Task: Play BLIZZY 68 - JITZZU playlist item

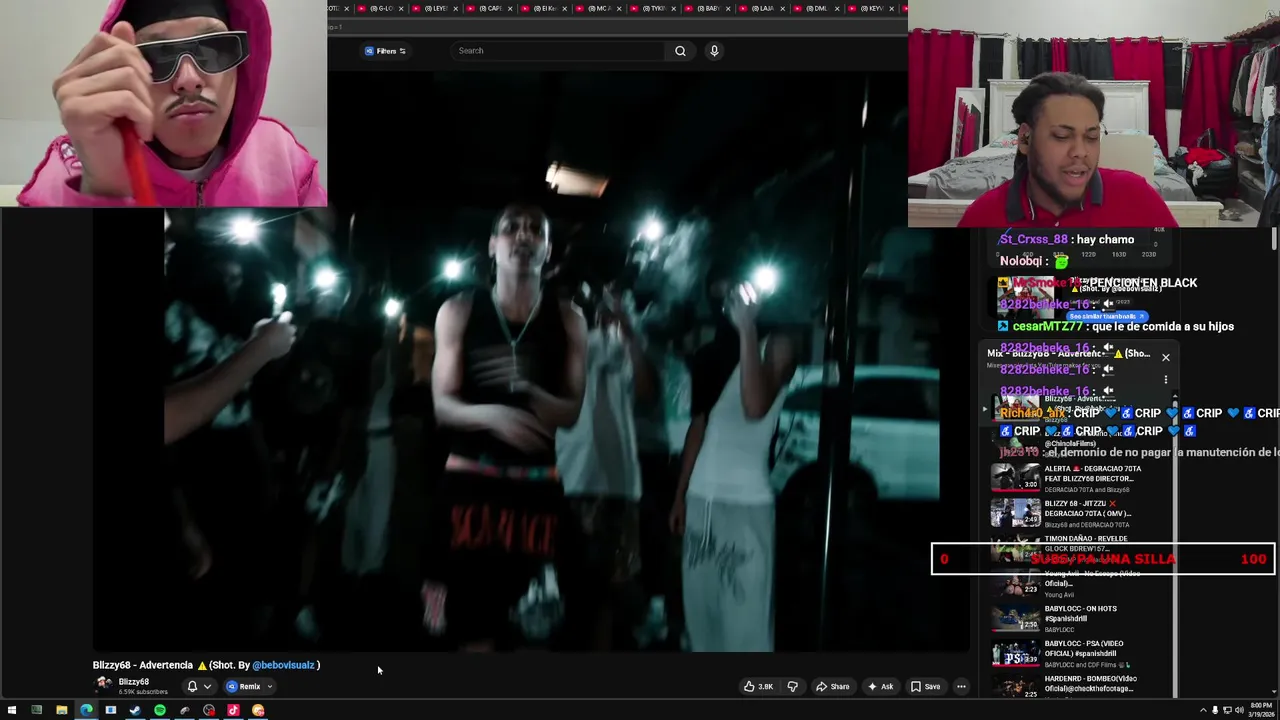Action: [1080, 513]
